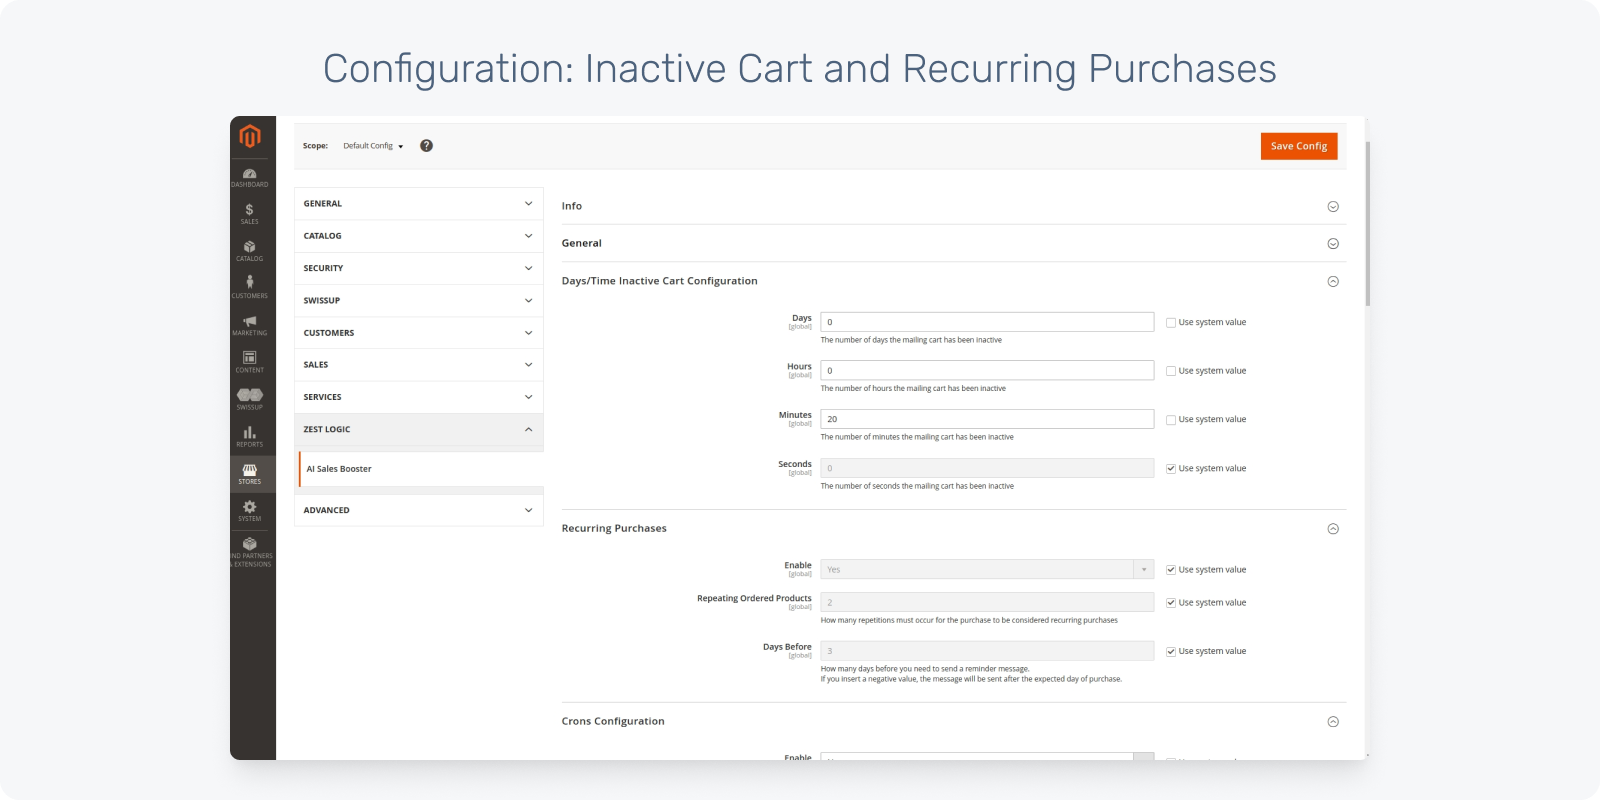Click the Minutes input field

pos(986,419)
